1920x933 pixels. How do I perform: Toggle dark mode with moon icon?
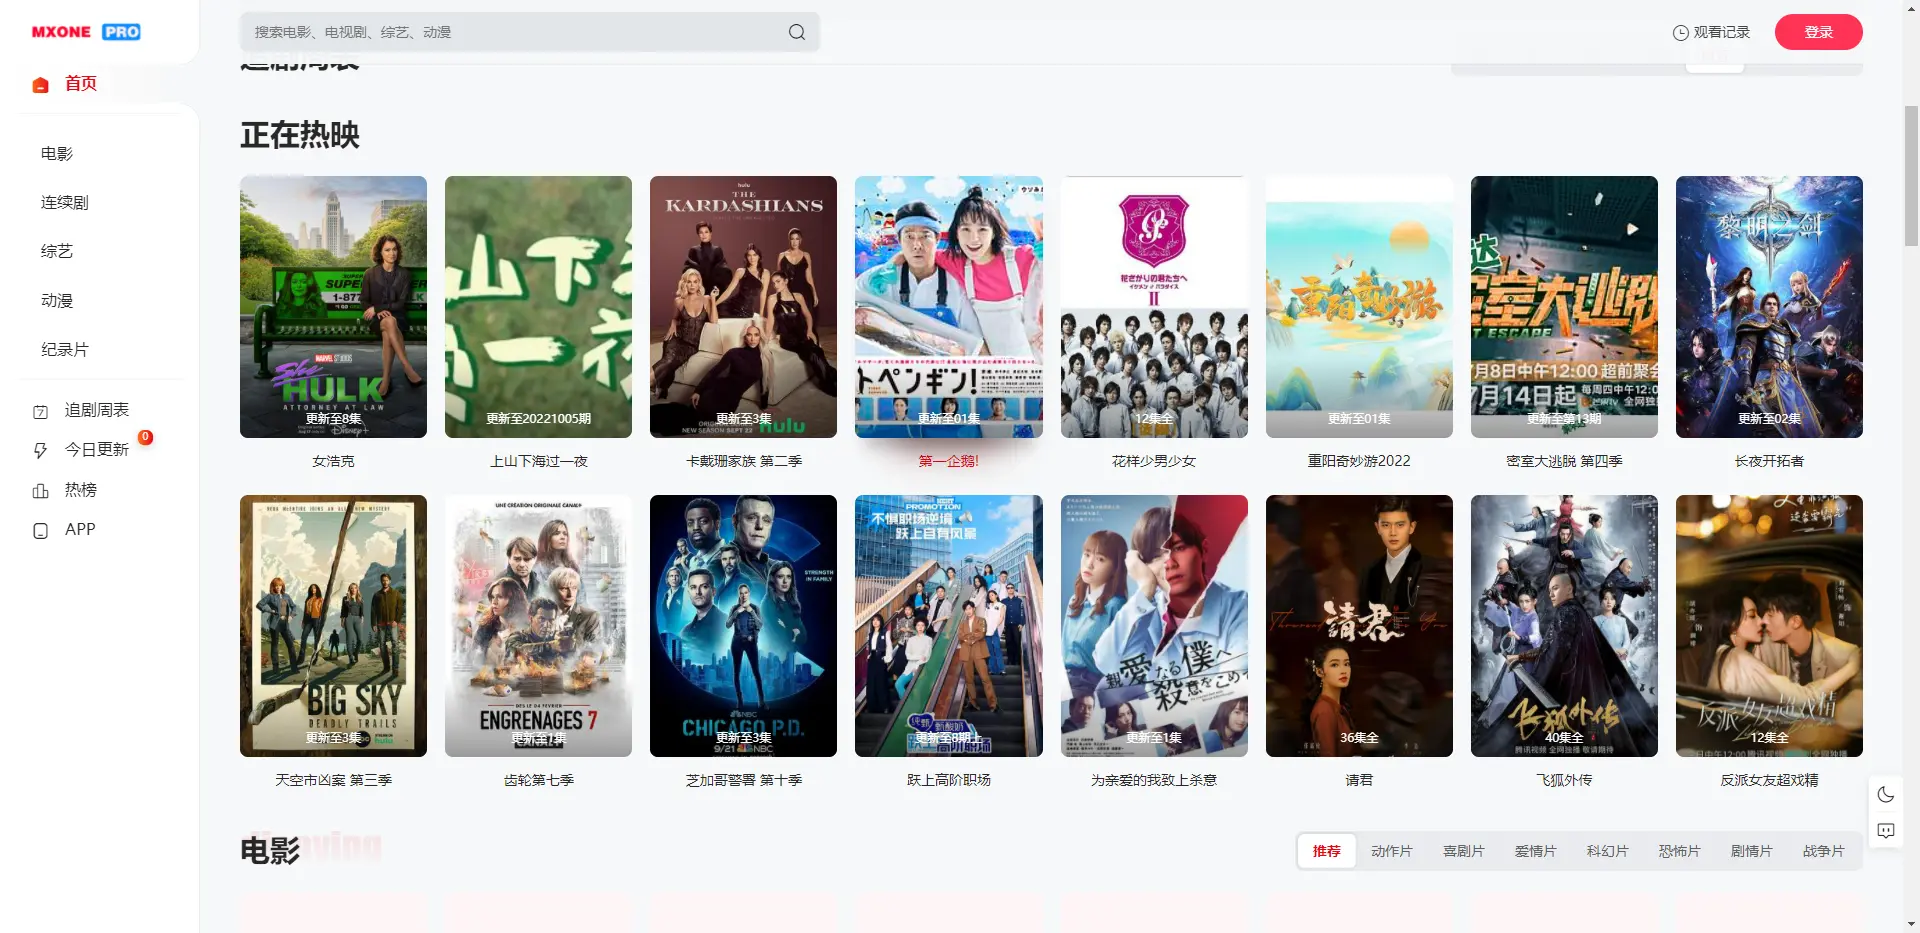(x=1886, y=795)
